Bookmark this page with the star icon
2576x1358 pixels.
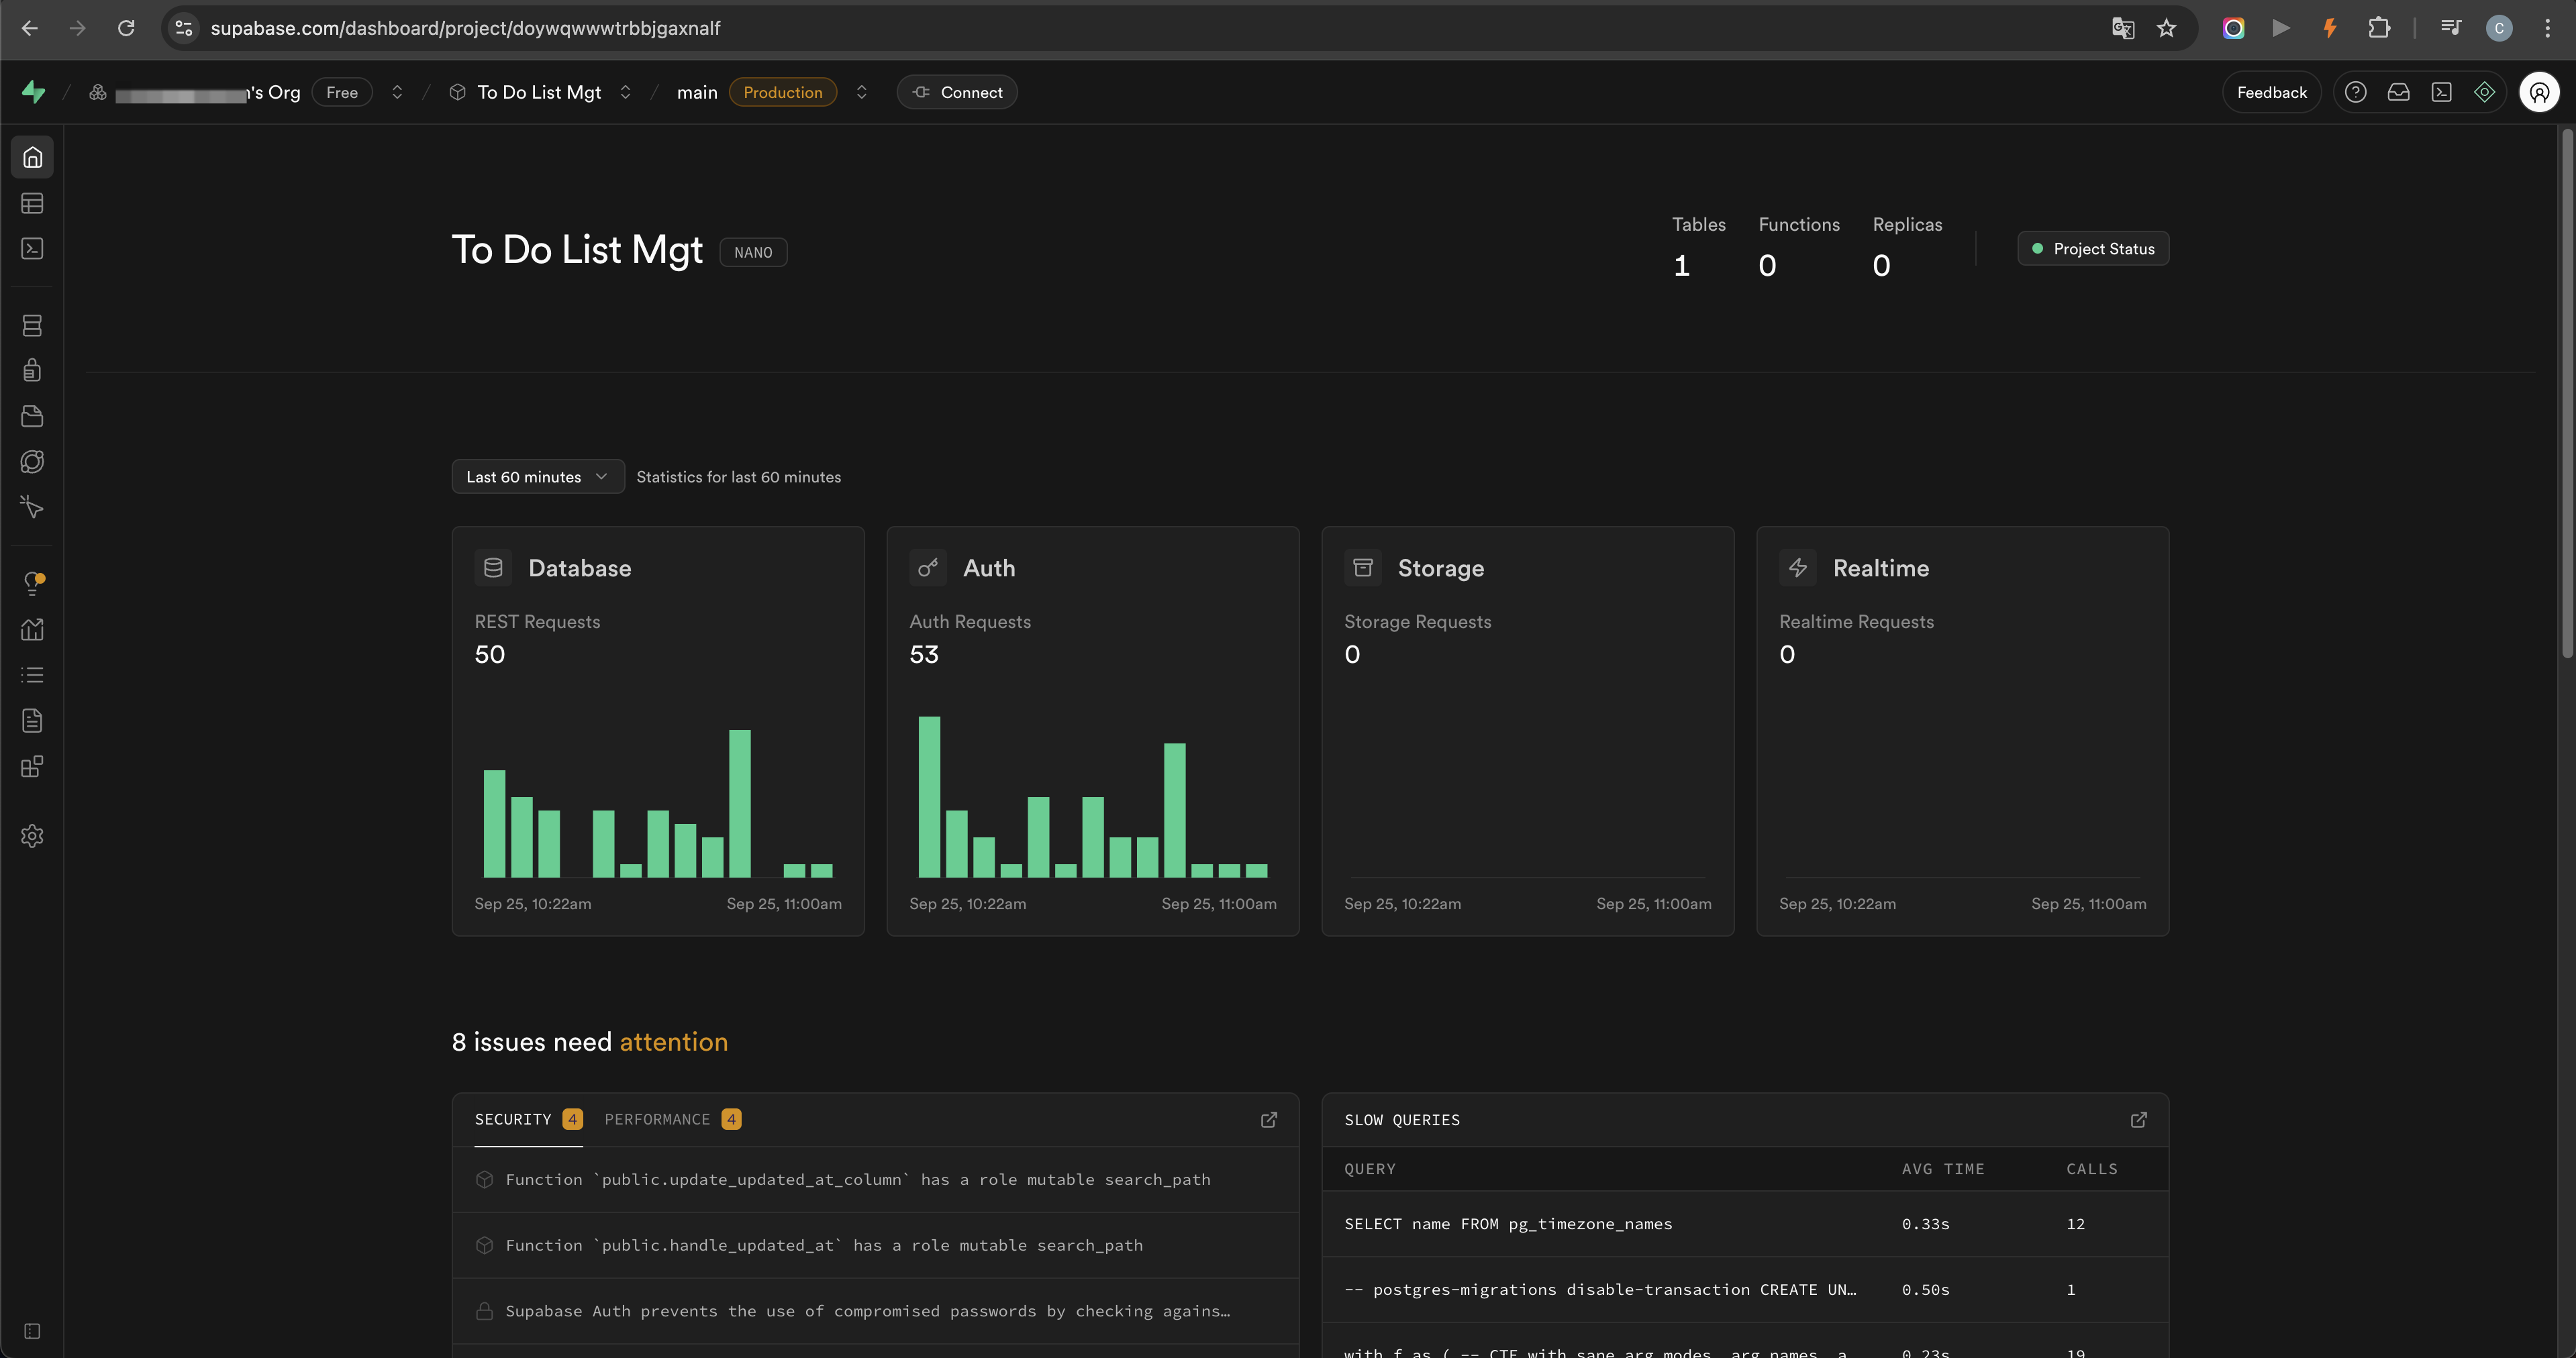click(x=2166, y=28)
